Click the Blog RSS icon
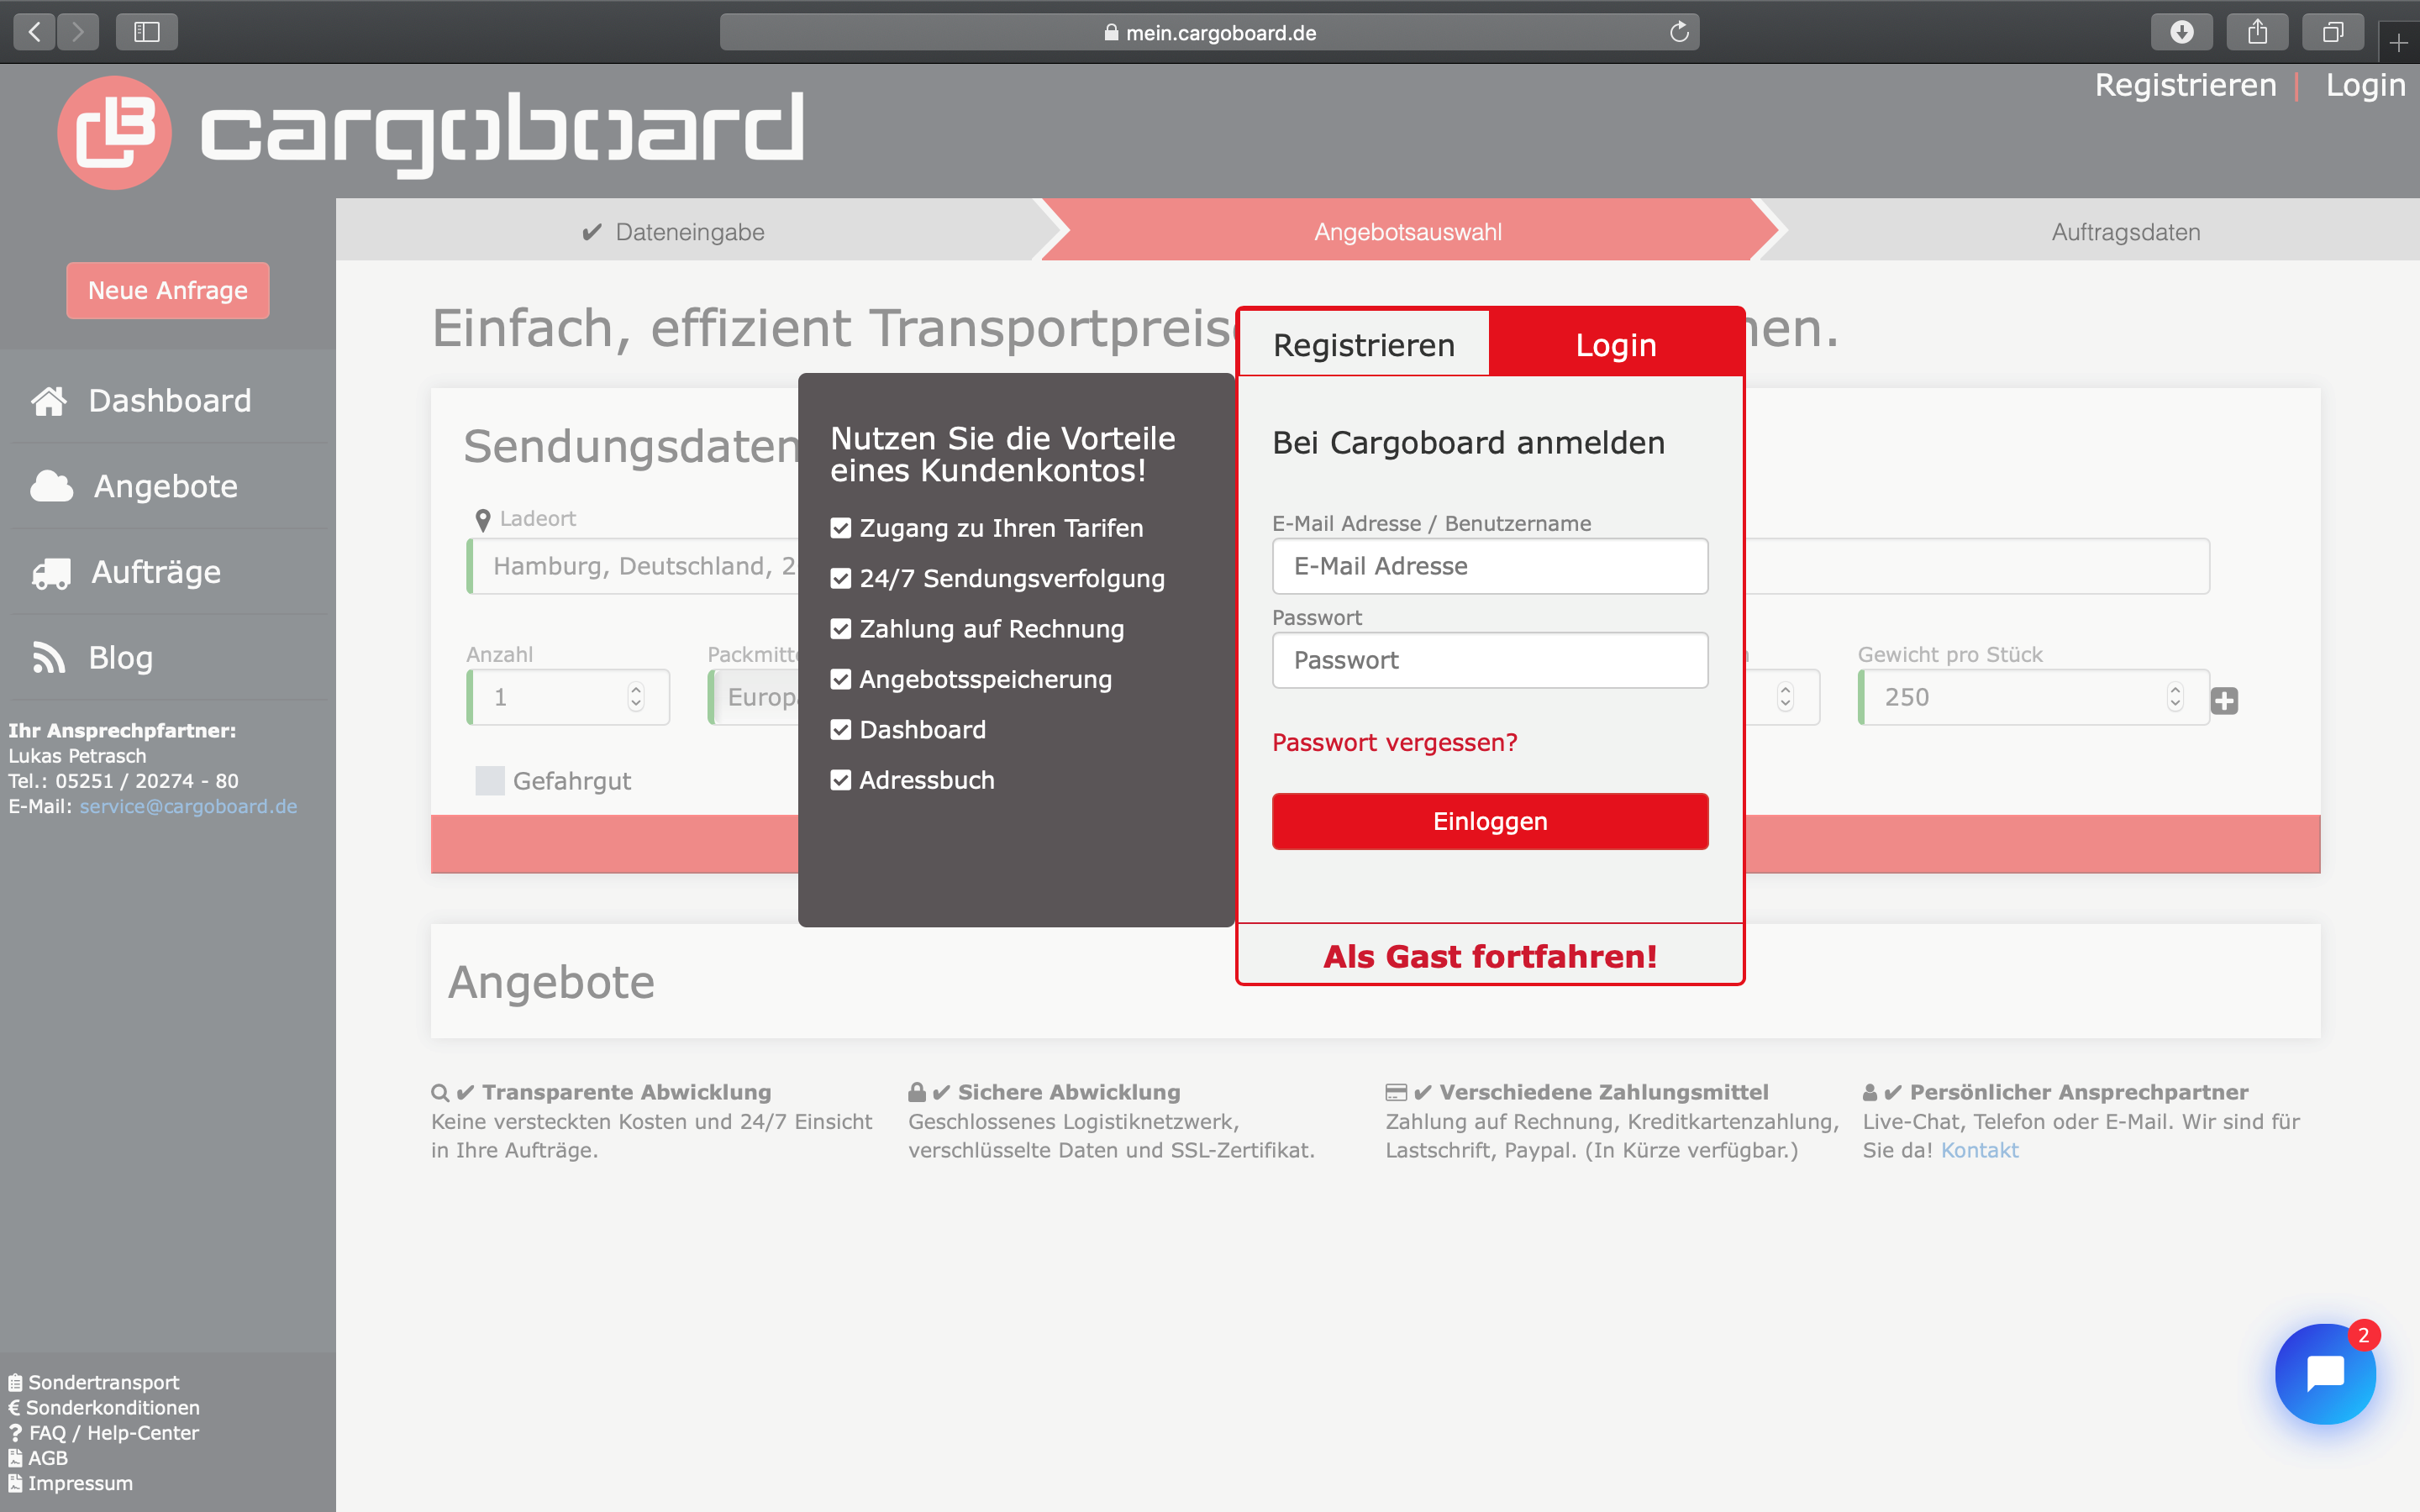 tap(49, 658)
